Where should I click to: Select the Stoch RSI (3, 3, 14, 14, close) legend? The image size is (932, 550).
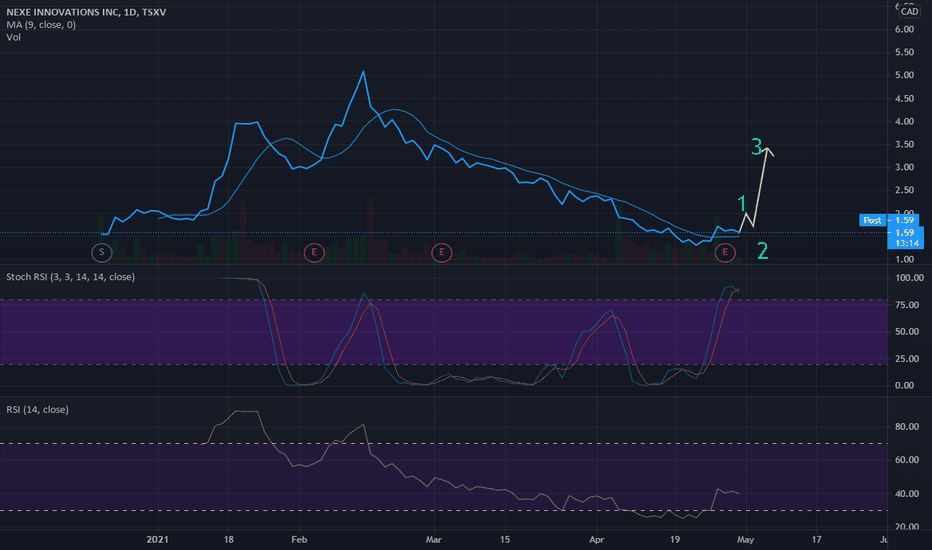click(70, 276)
